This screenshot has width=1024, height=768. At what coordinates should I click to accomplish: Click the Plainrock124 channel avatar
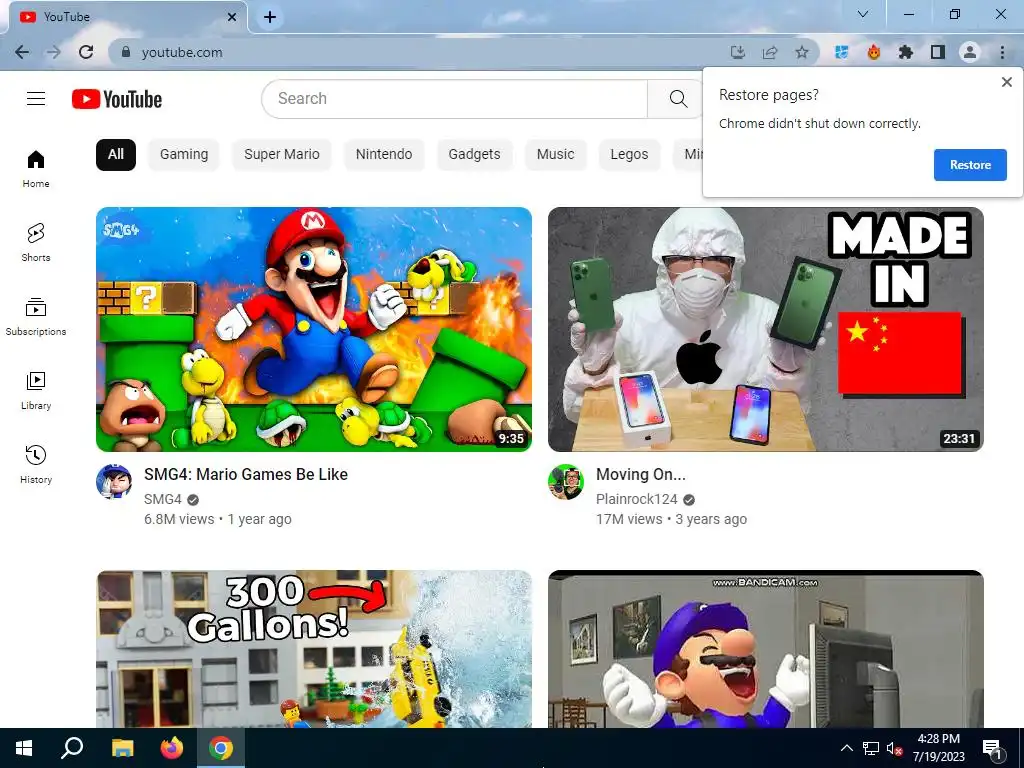click(566, 482)
